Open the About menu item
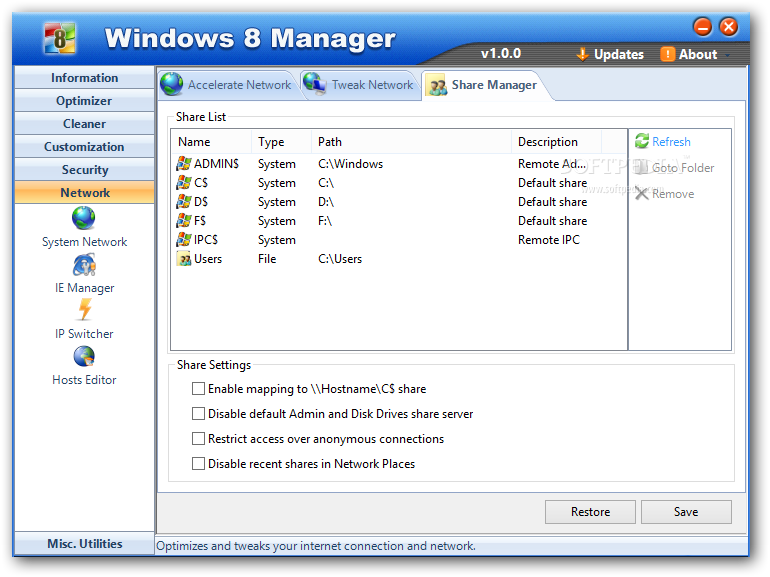The height and width of the screenshot is (577, 770). coord(689,54)
